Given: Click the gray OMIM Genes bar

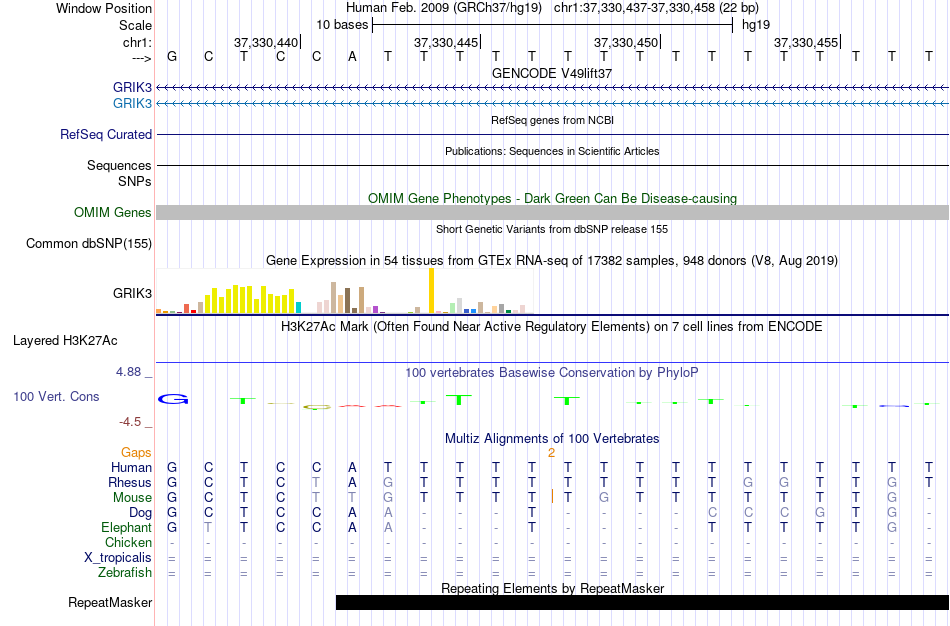Looking at the screenshot, I should click(553, 212).
